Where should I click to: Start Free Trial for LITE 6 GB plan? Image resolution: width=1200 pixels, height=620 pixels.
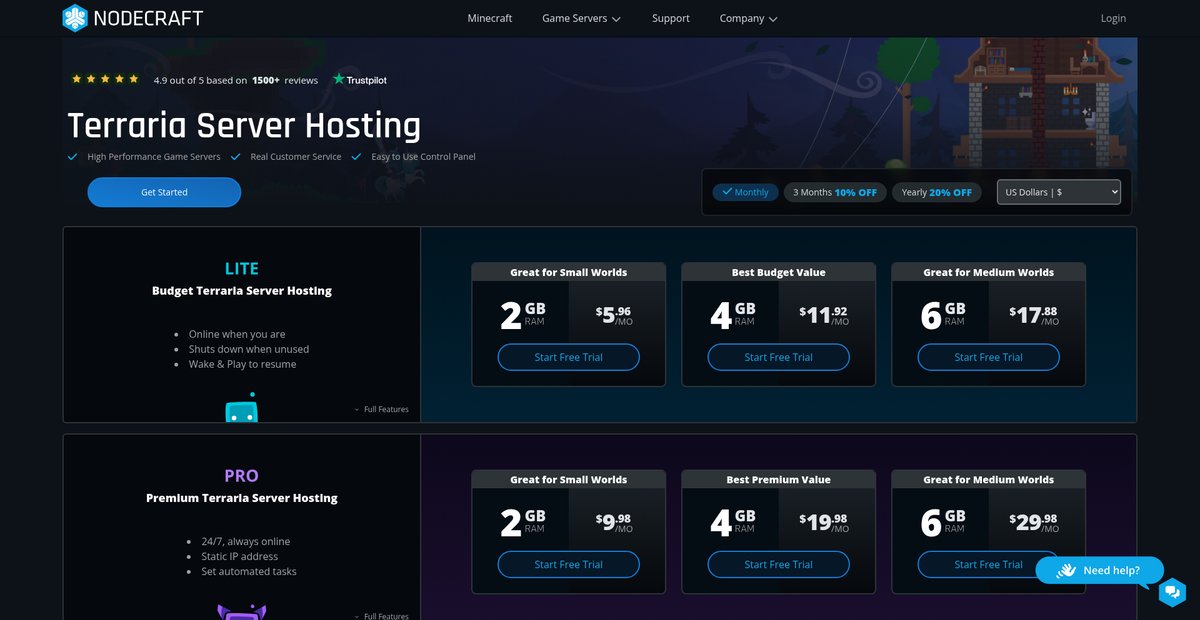[x=988, y=357]
